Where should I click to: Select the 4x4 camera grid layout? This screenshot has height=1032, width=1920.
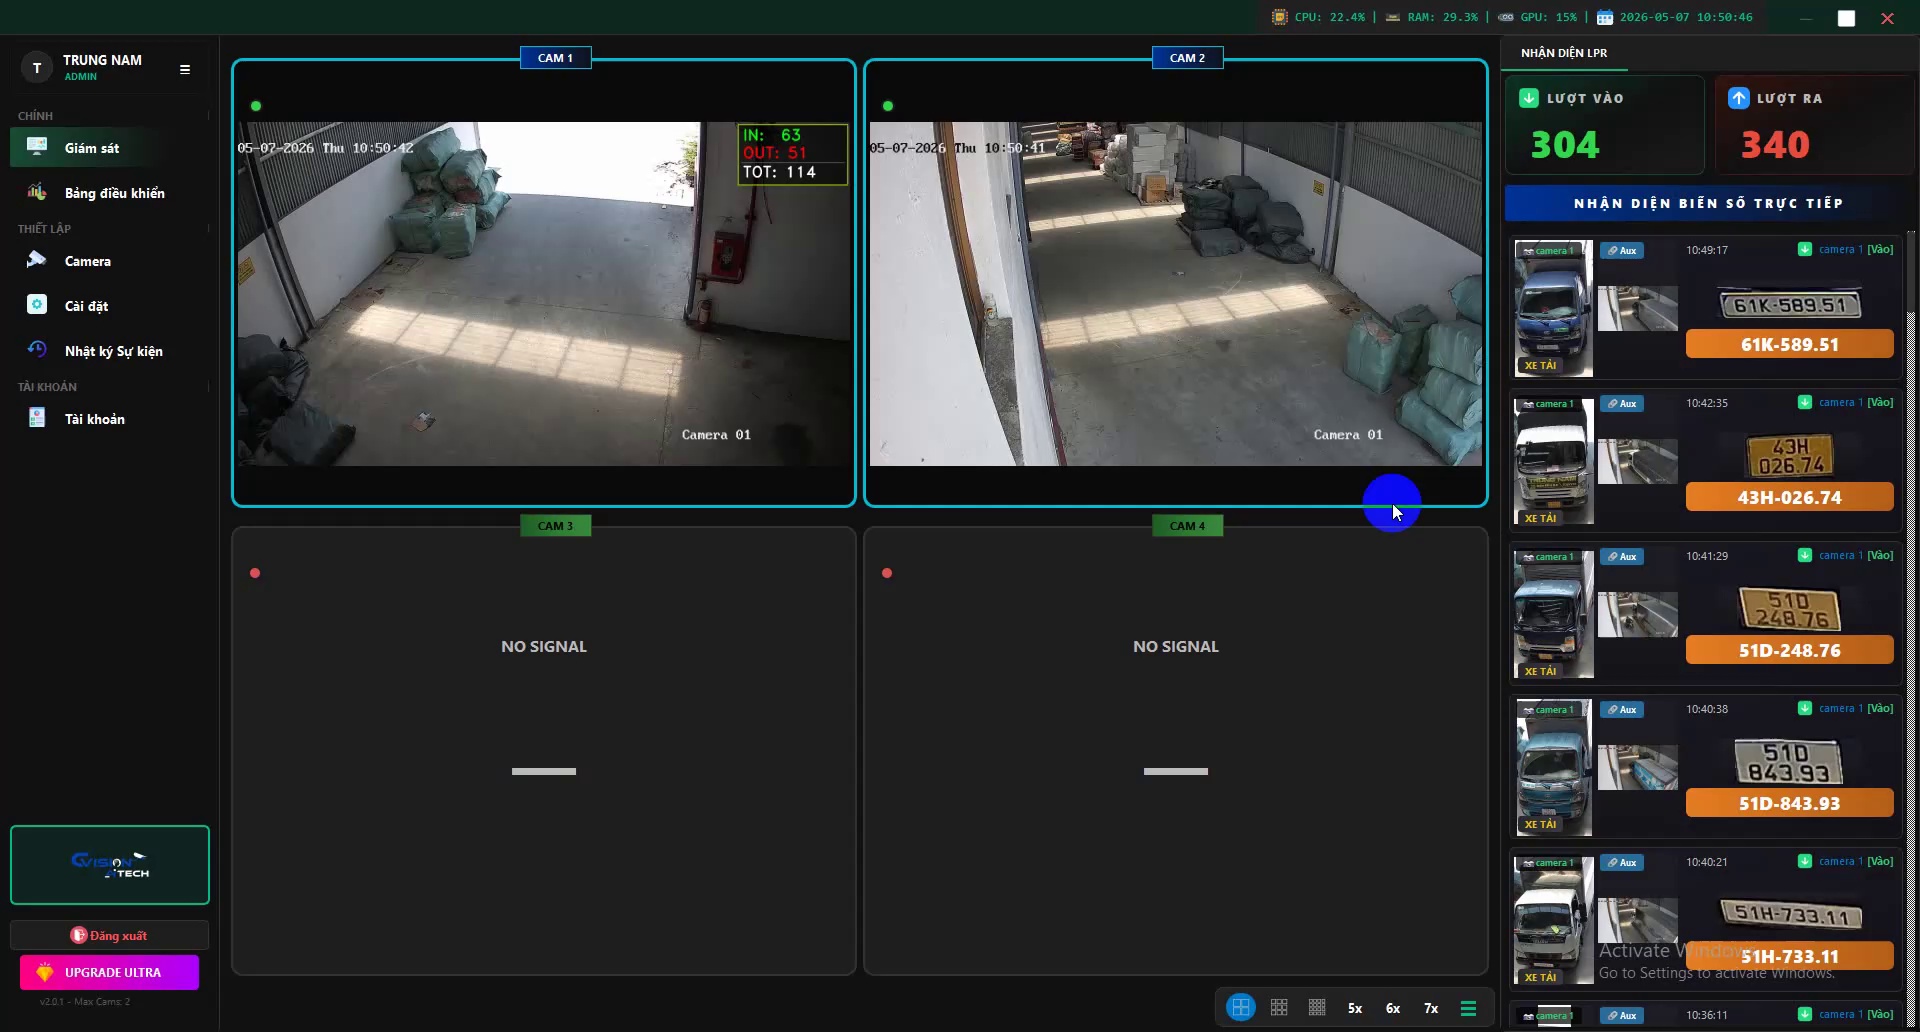[1317, 1008]
